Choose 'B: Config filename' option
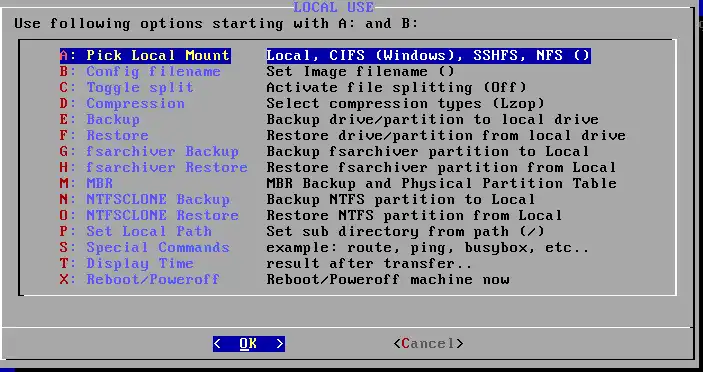The width and height of the screenshot is (703, 372). tap(140, 72)
